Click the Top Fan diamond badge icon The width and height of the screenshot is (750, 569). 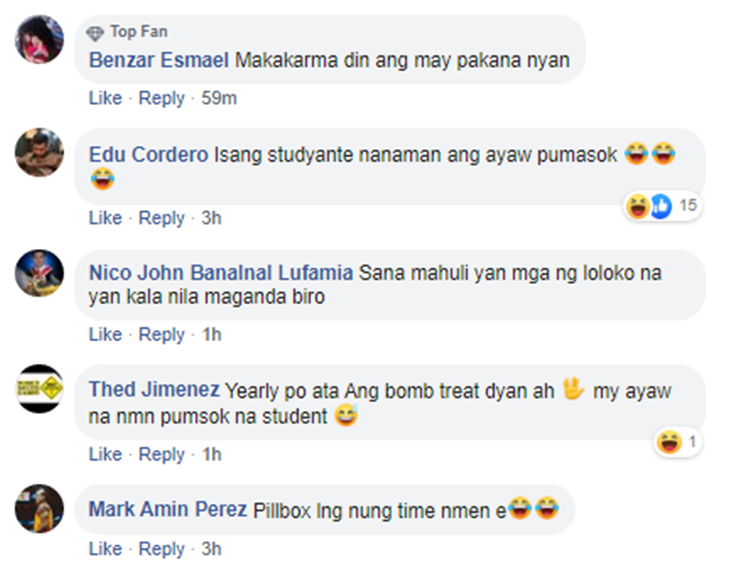96,32
